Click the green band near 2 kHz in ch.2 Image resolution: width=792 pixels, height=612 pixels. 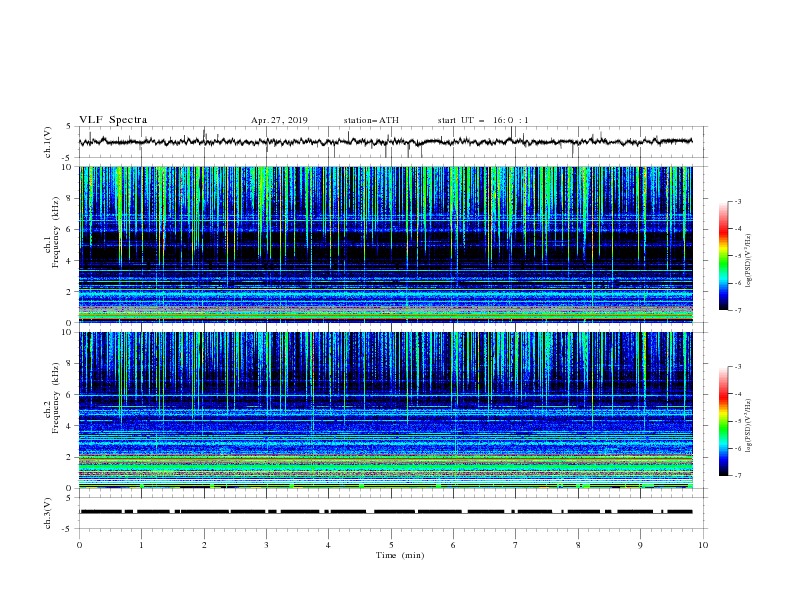pos(386,458)
